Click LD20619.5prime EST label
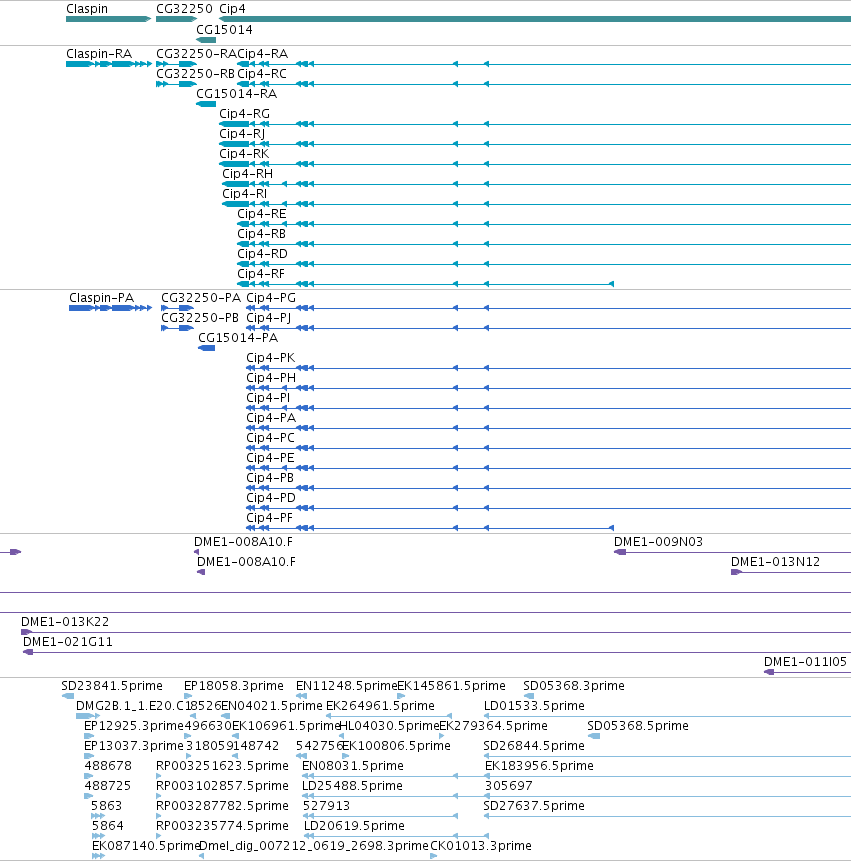This screenshot has height=861, width=851. 354,826
